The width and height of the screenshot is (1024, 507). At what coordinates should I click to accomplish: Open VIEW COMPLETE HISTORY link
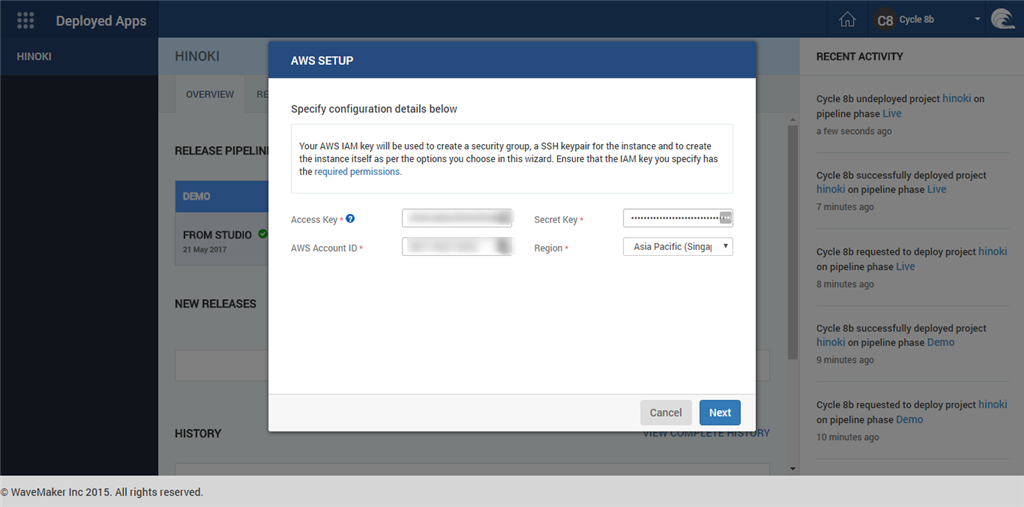click(x=706, y=433)
